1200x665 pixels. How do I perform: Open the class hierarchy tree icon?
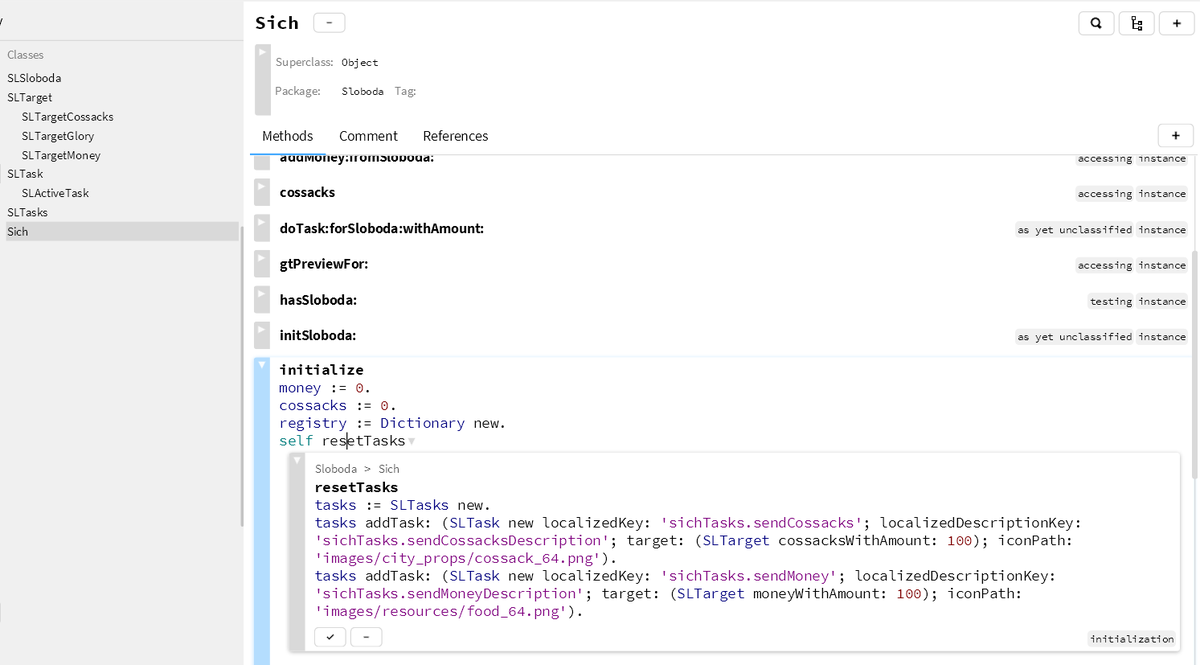(1136, 23)
